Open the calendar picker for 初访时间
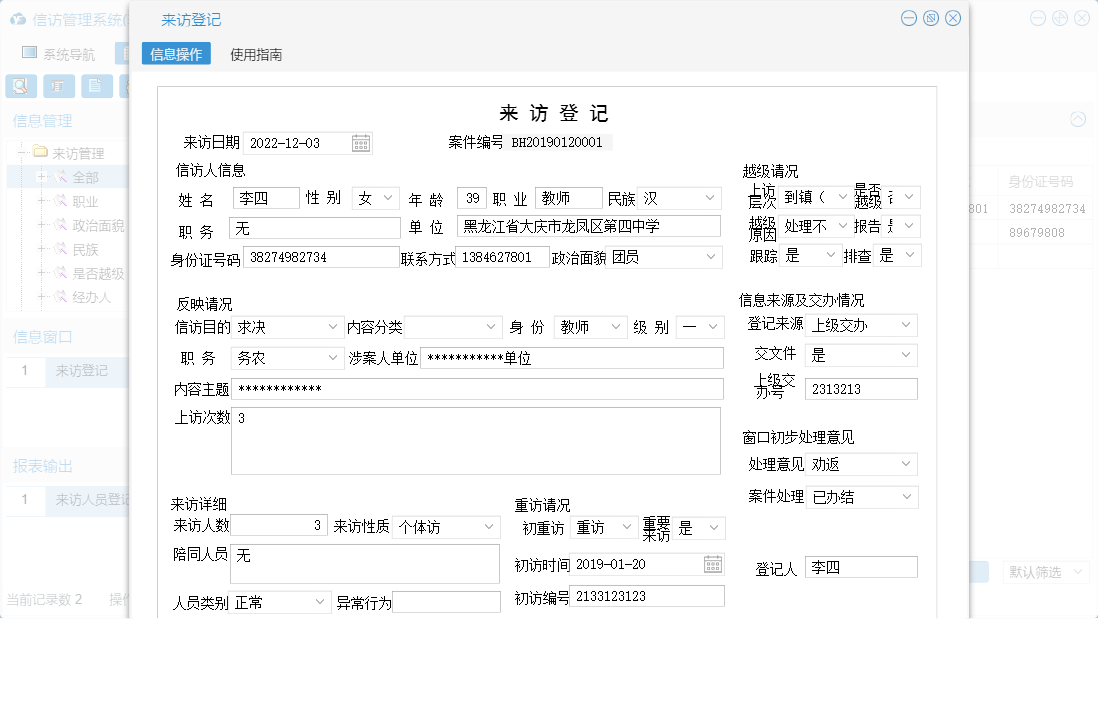Screen dimensions: 1098x705 712,566
